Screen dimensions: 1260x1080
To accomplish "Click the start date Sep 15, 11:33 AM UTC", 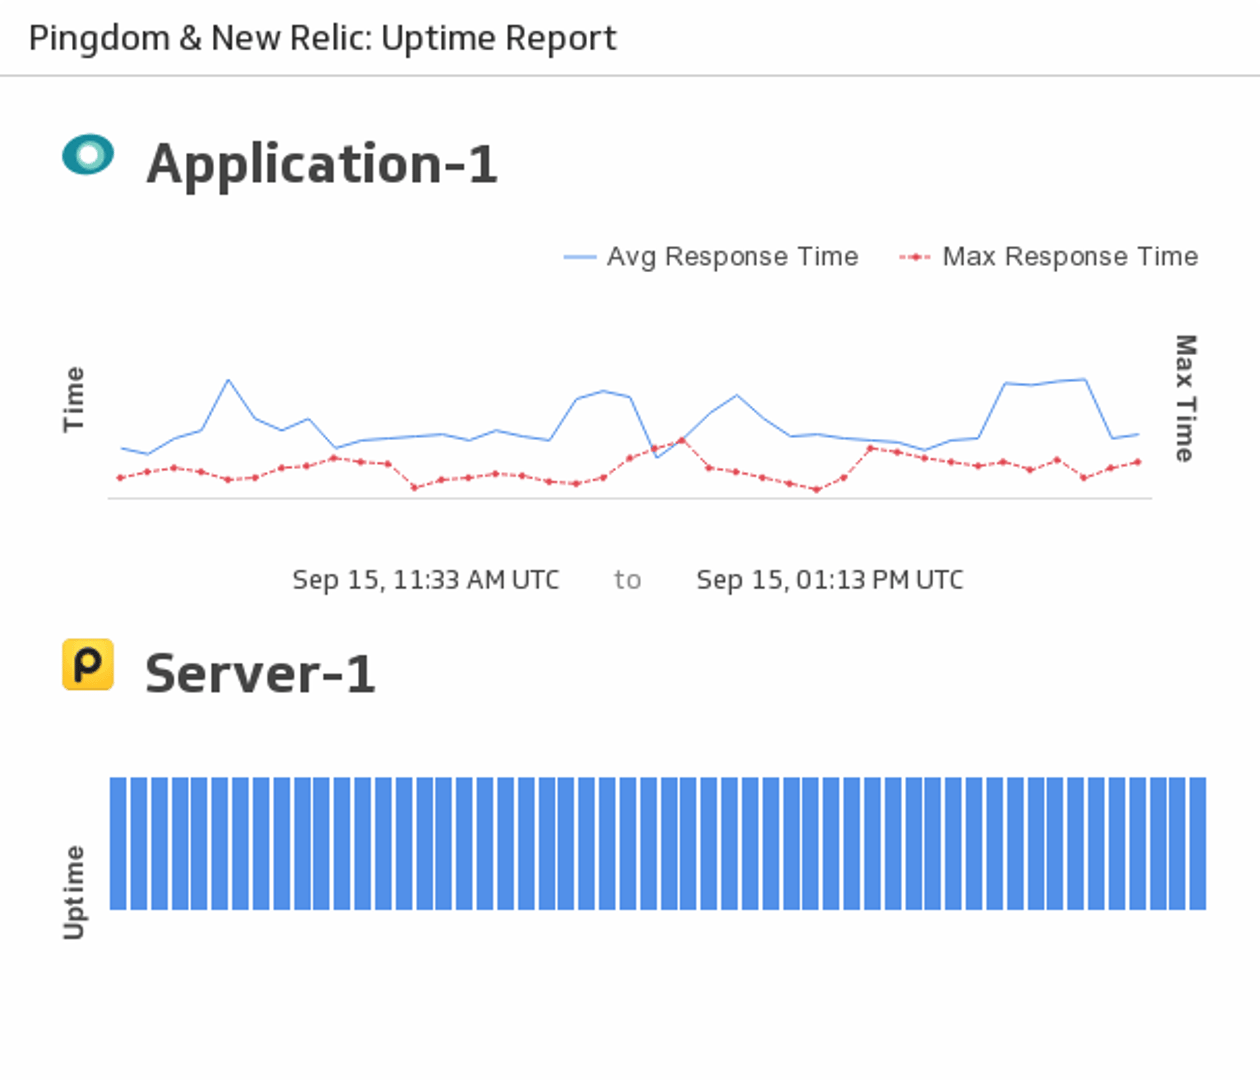I will [x=425, y=580].
